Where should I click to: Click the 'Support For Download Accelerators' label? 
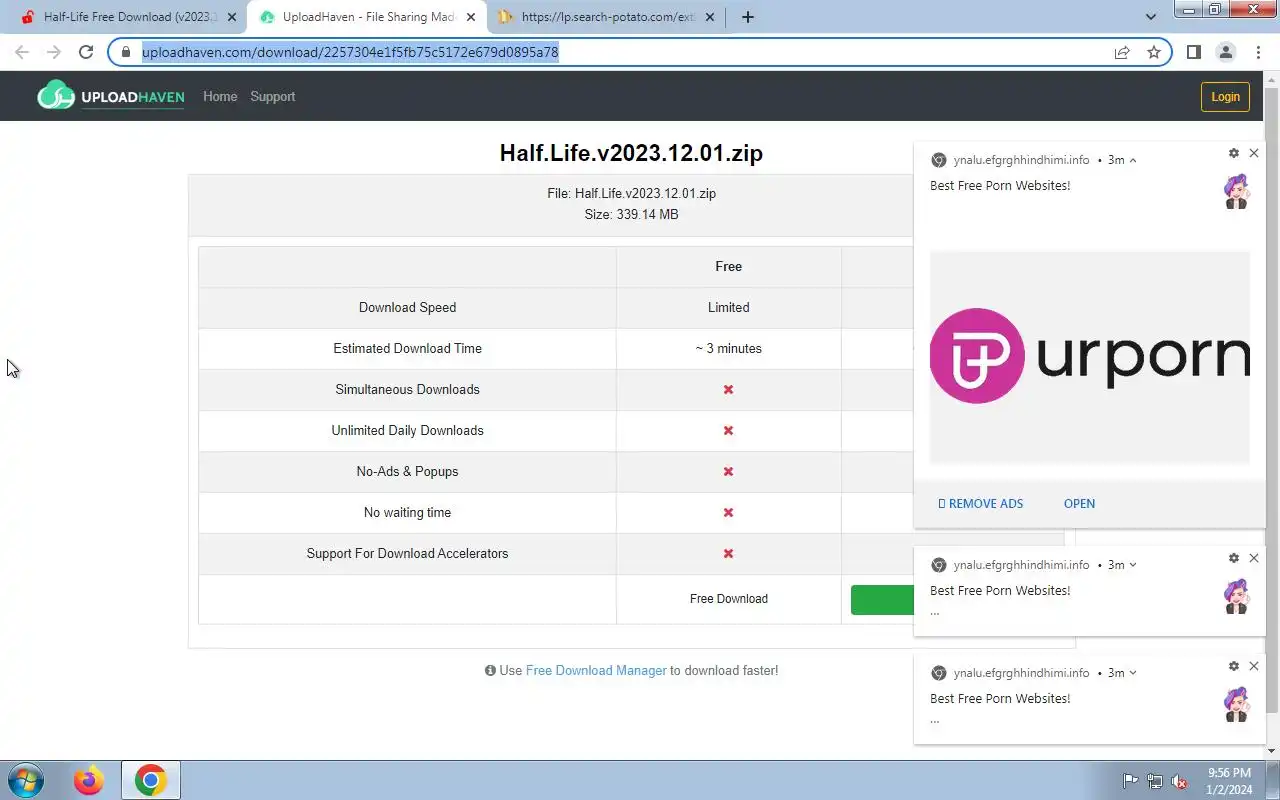(408, 554)
